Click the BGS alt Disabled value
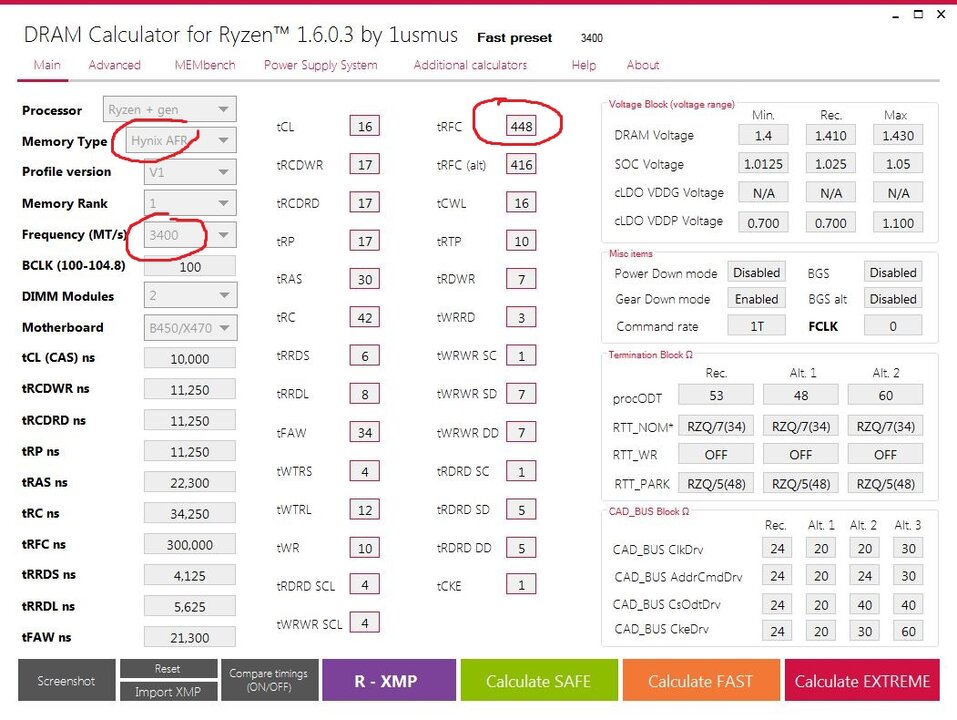This screenshot has height=720, width=957. click(893, 298)
